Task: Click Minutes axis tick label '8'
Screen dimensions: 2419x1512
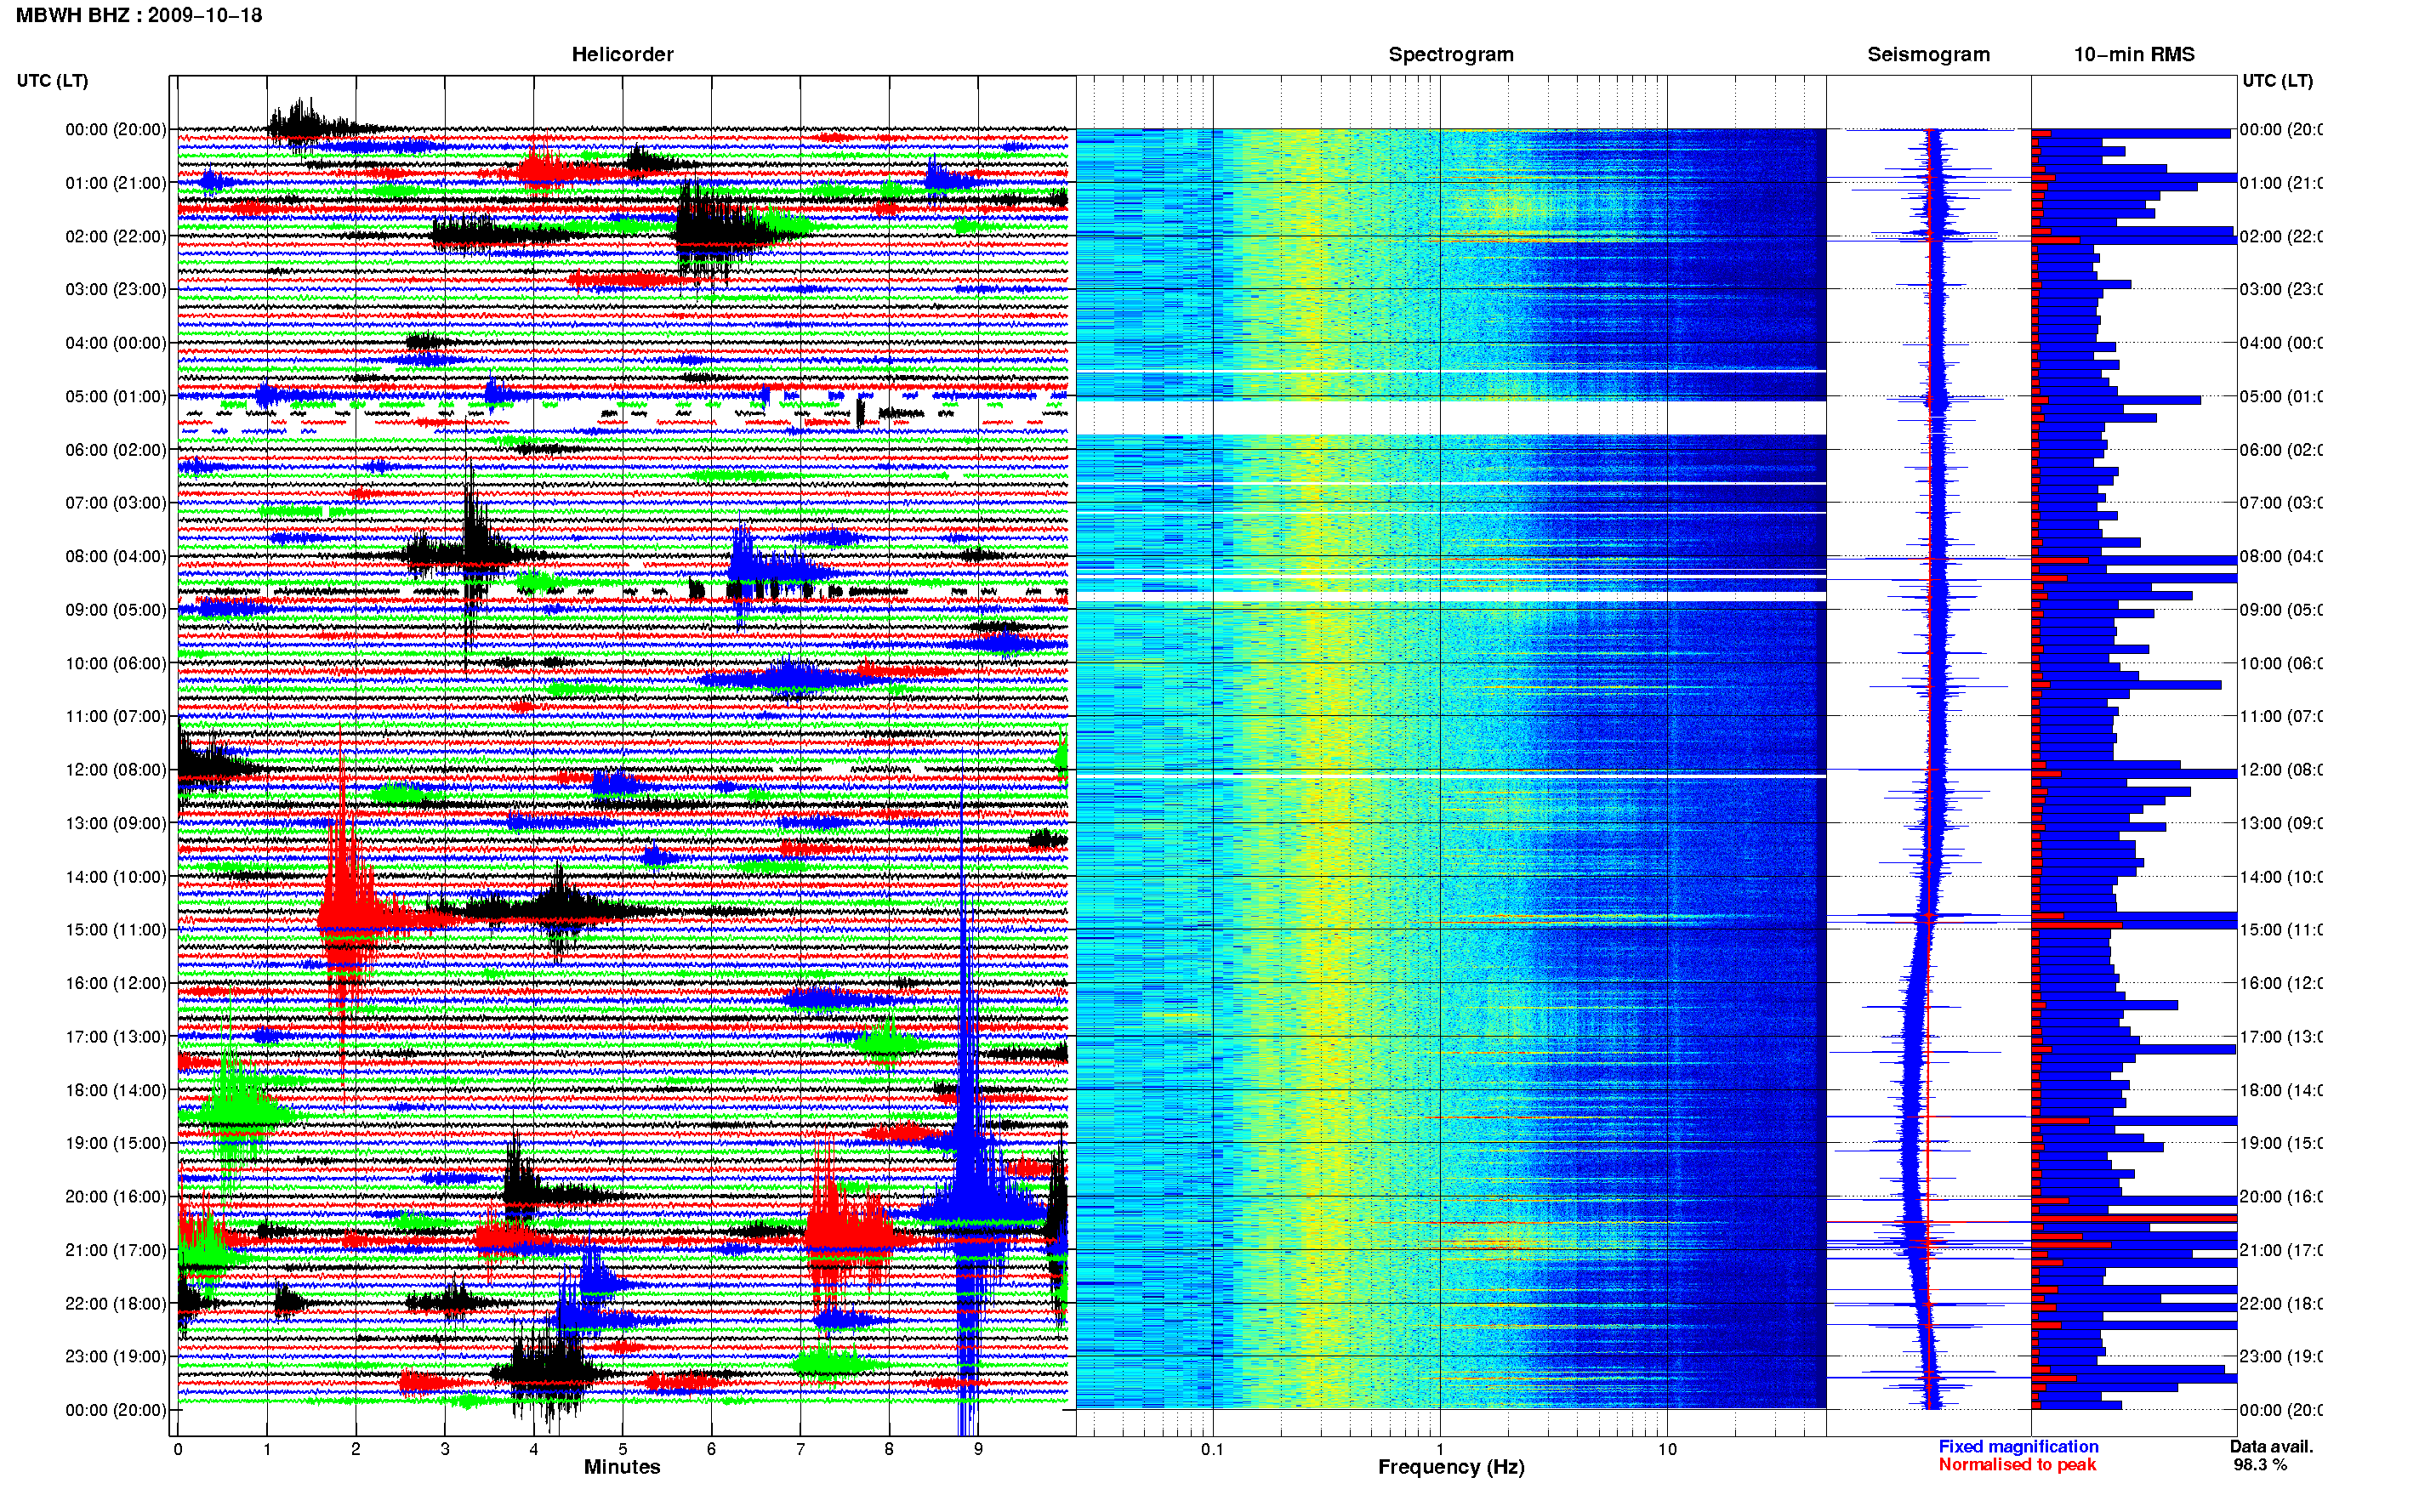Action: [x=889, y=1449]
